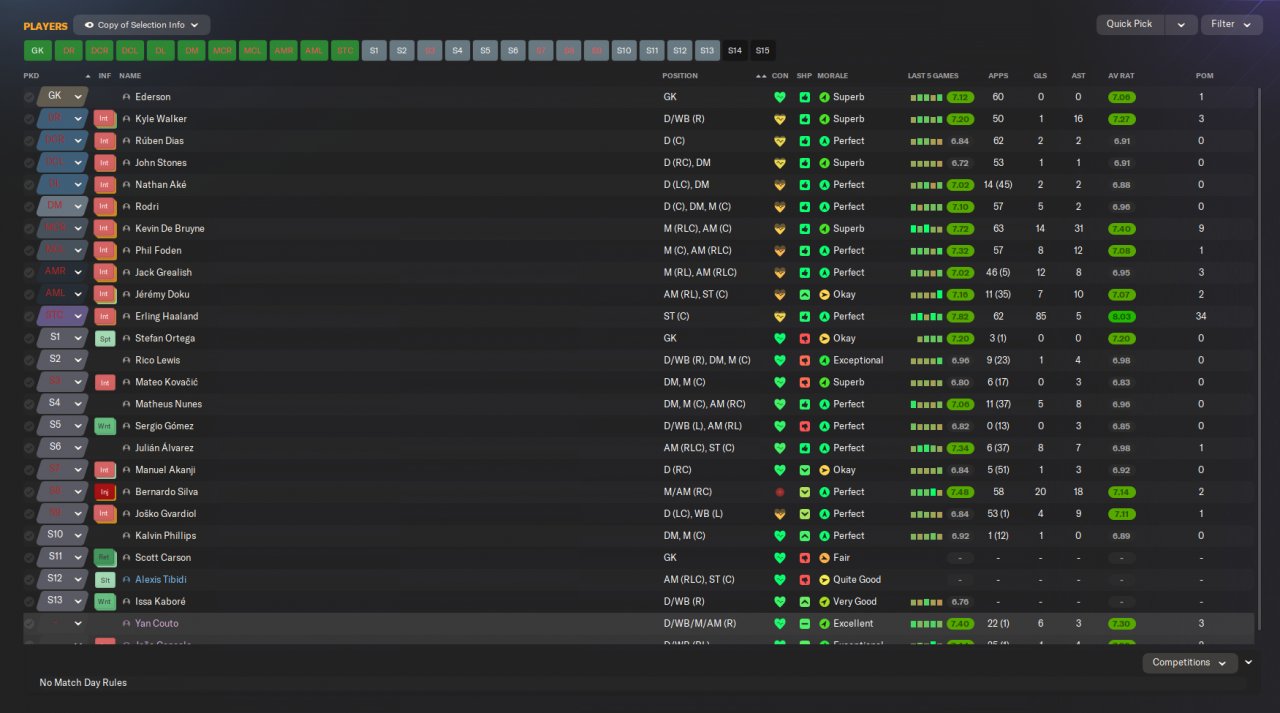Open the Copy of Selection Info view menu

click(141, 25)
